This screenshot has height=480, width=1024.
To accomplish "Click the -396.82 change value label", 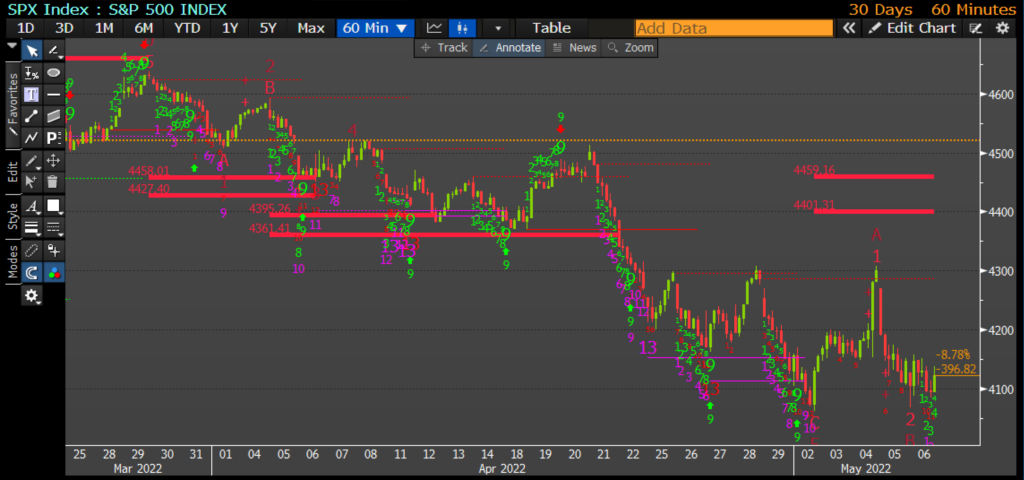I will (x=956, y=369).
